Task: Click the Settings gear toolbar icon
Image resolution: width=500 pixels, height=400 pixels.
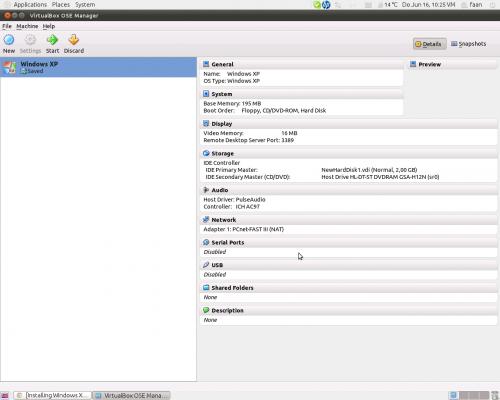Action: 30,40
